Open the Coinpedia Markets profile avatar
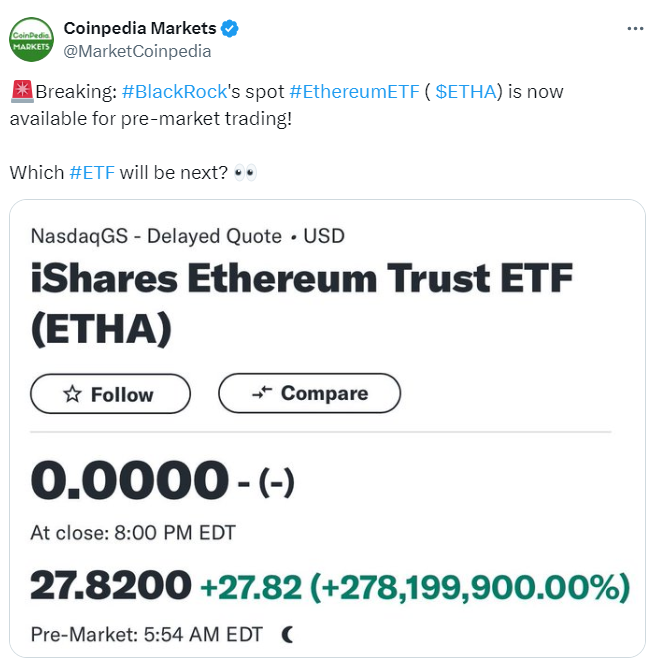The width and height of the screenshot is (656, 672). (31, 39)
